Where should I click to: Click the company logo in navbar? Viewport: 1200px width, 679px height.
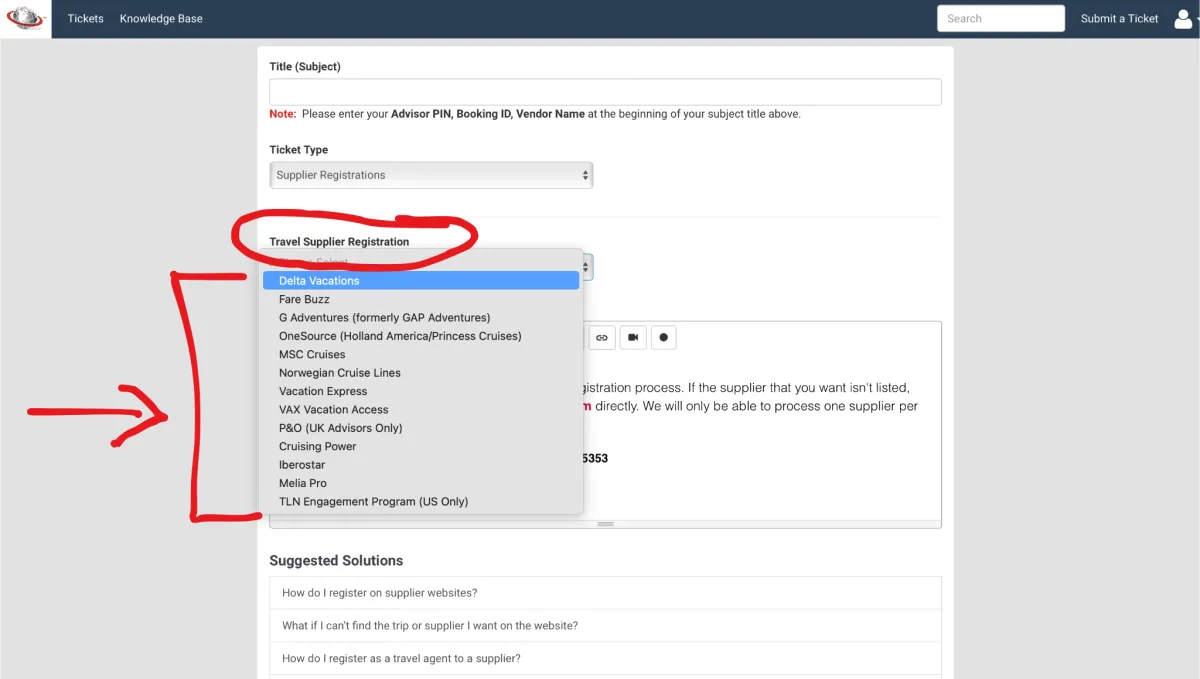pos(25,19)
